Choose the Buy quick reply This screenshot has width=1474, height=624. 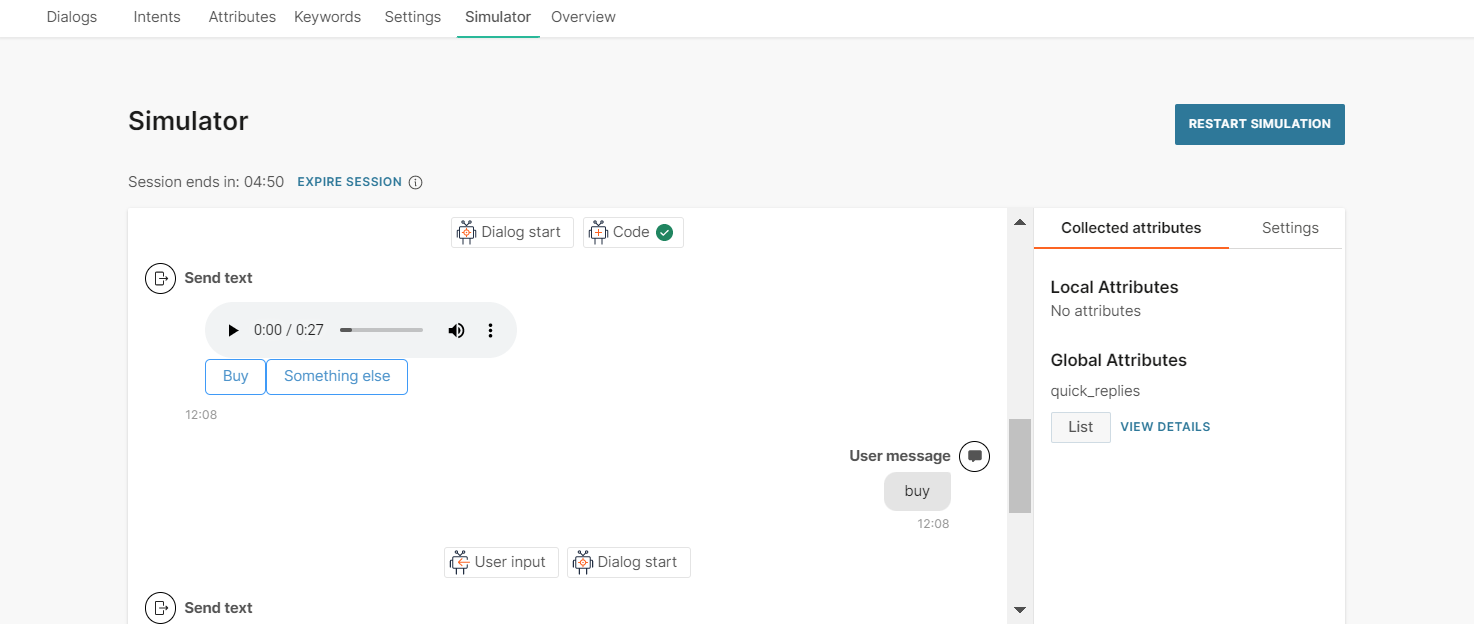(235, 376)
